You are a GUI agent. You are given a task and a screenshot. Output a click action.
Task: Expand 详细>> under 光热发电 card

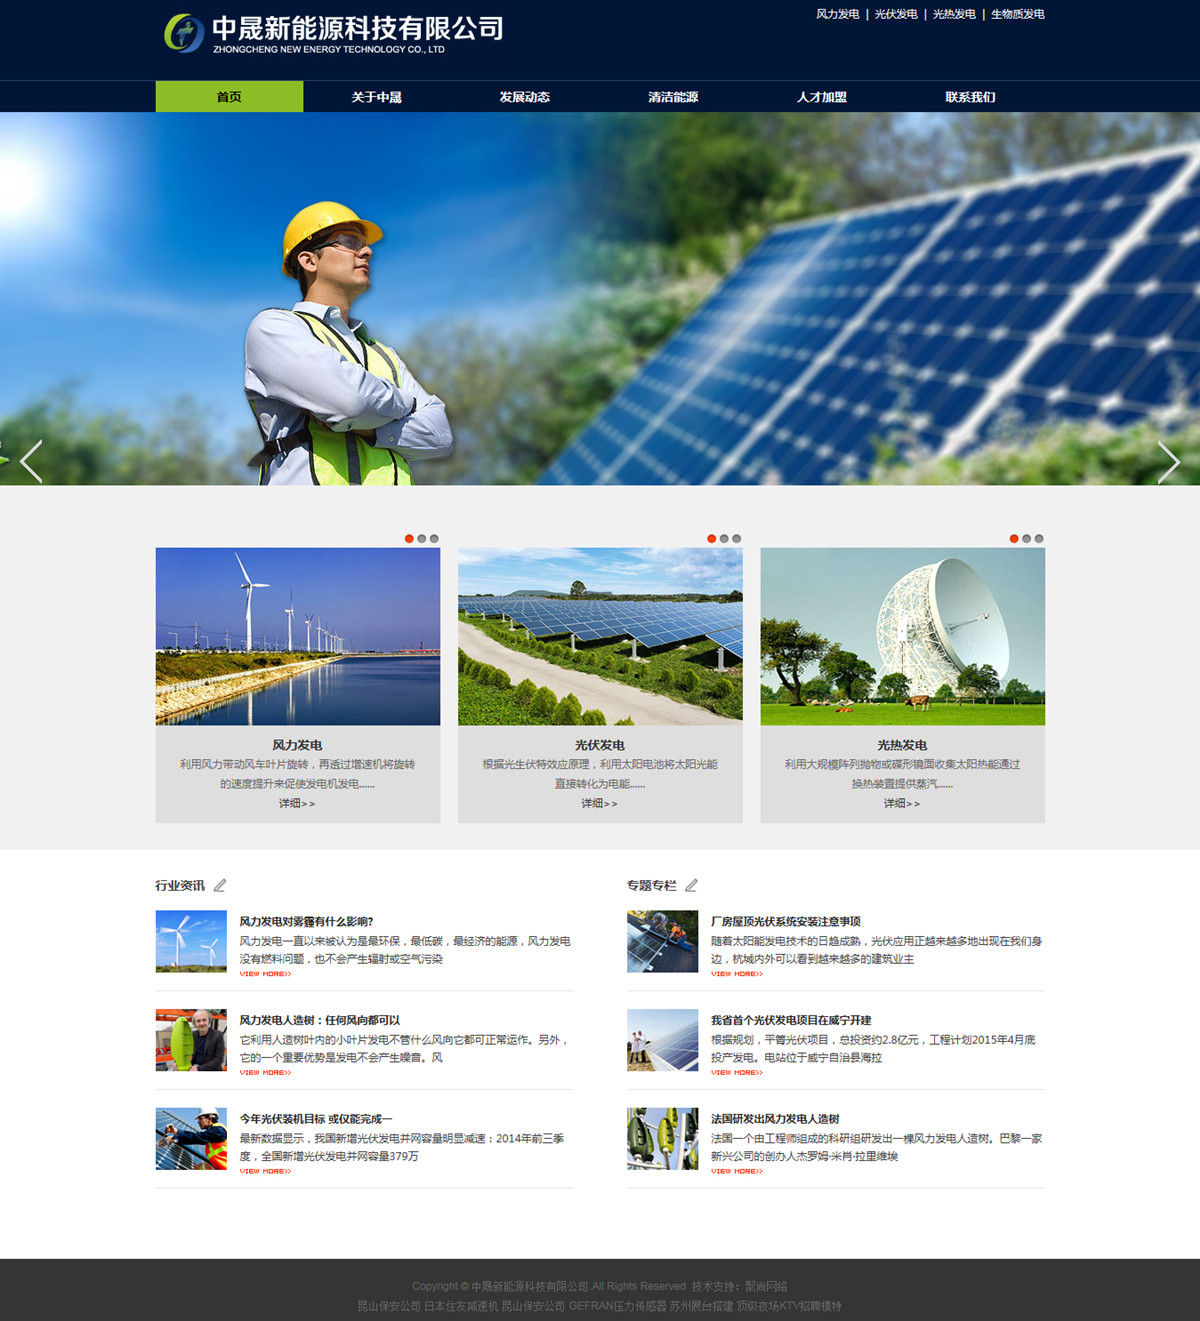pos(902,803)
